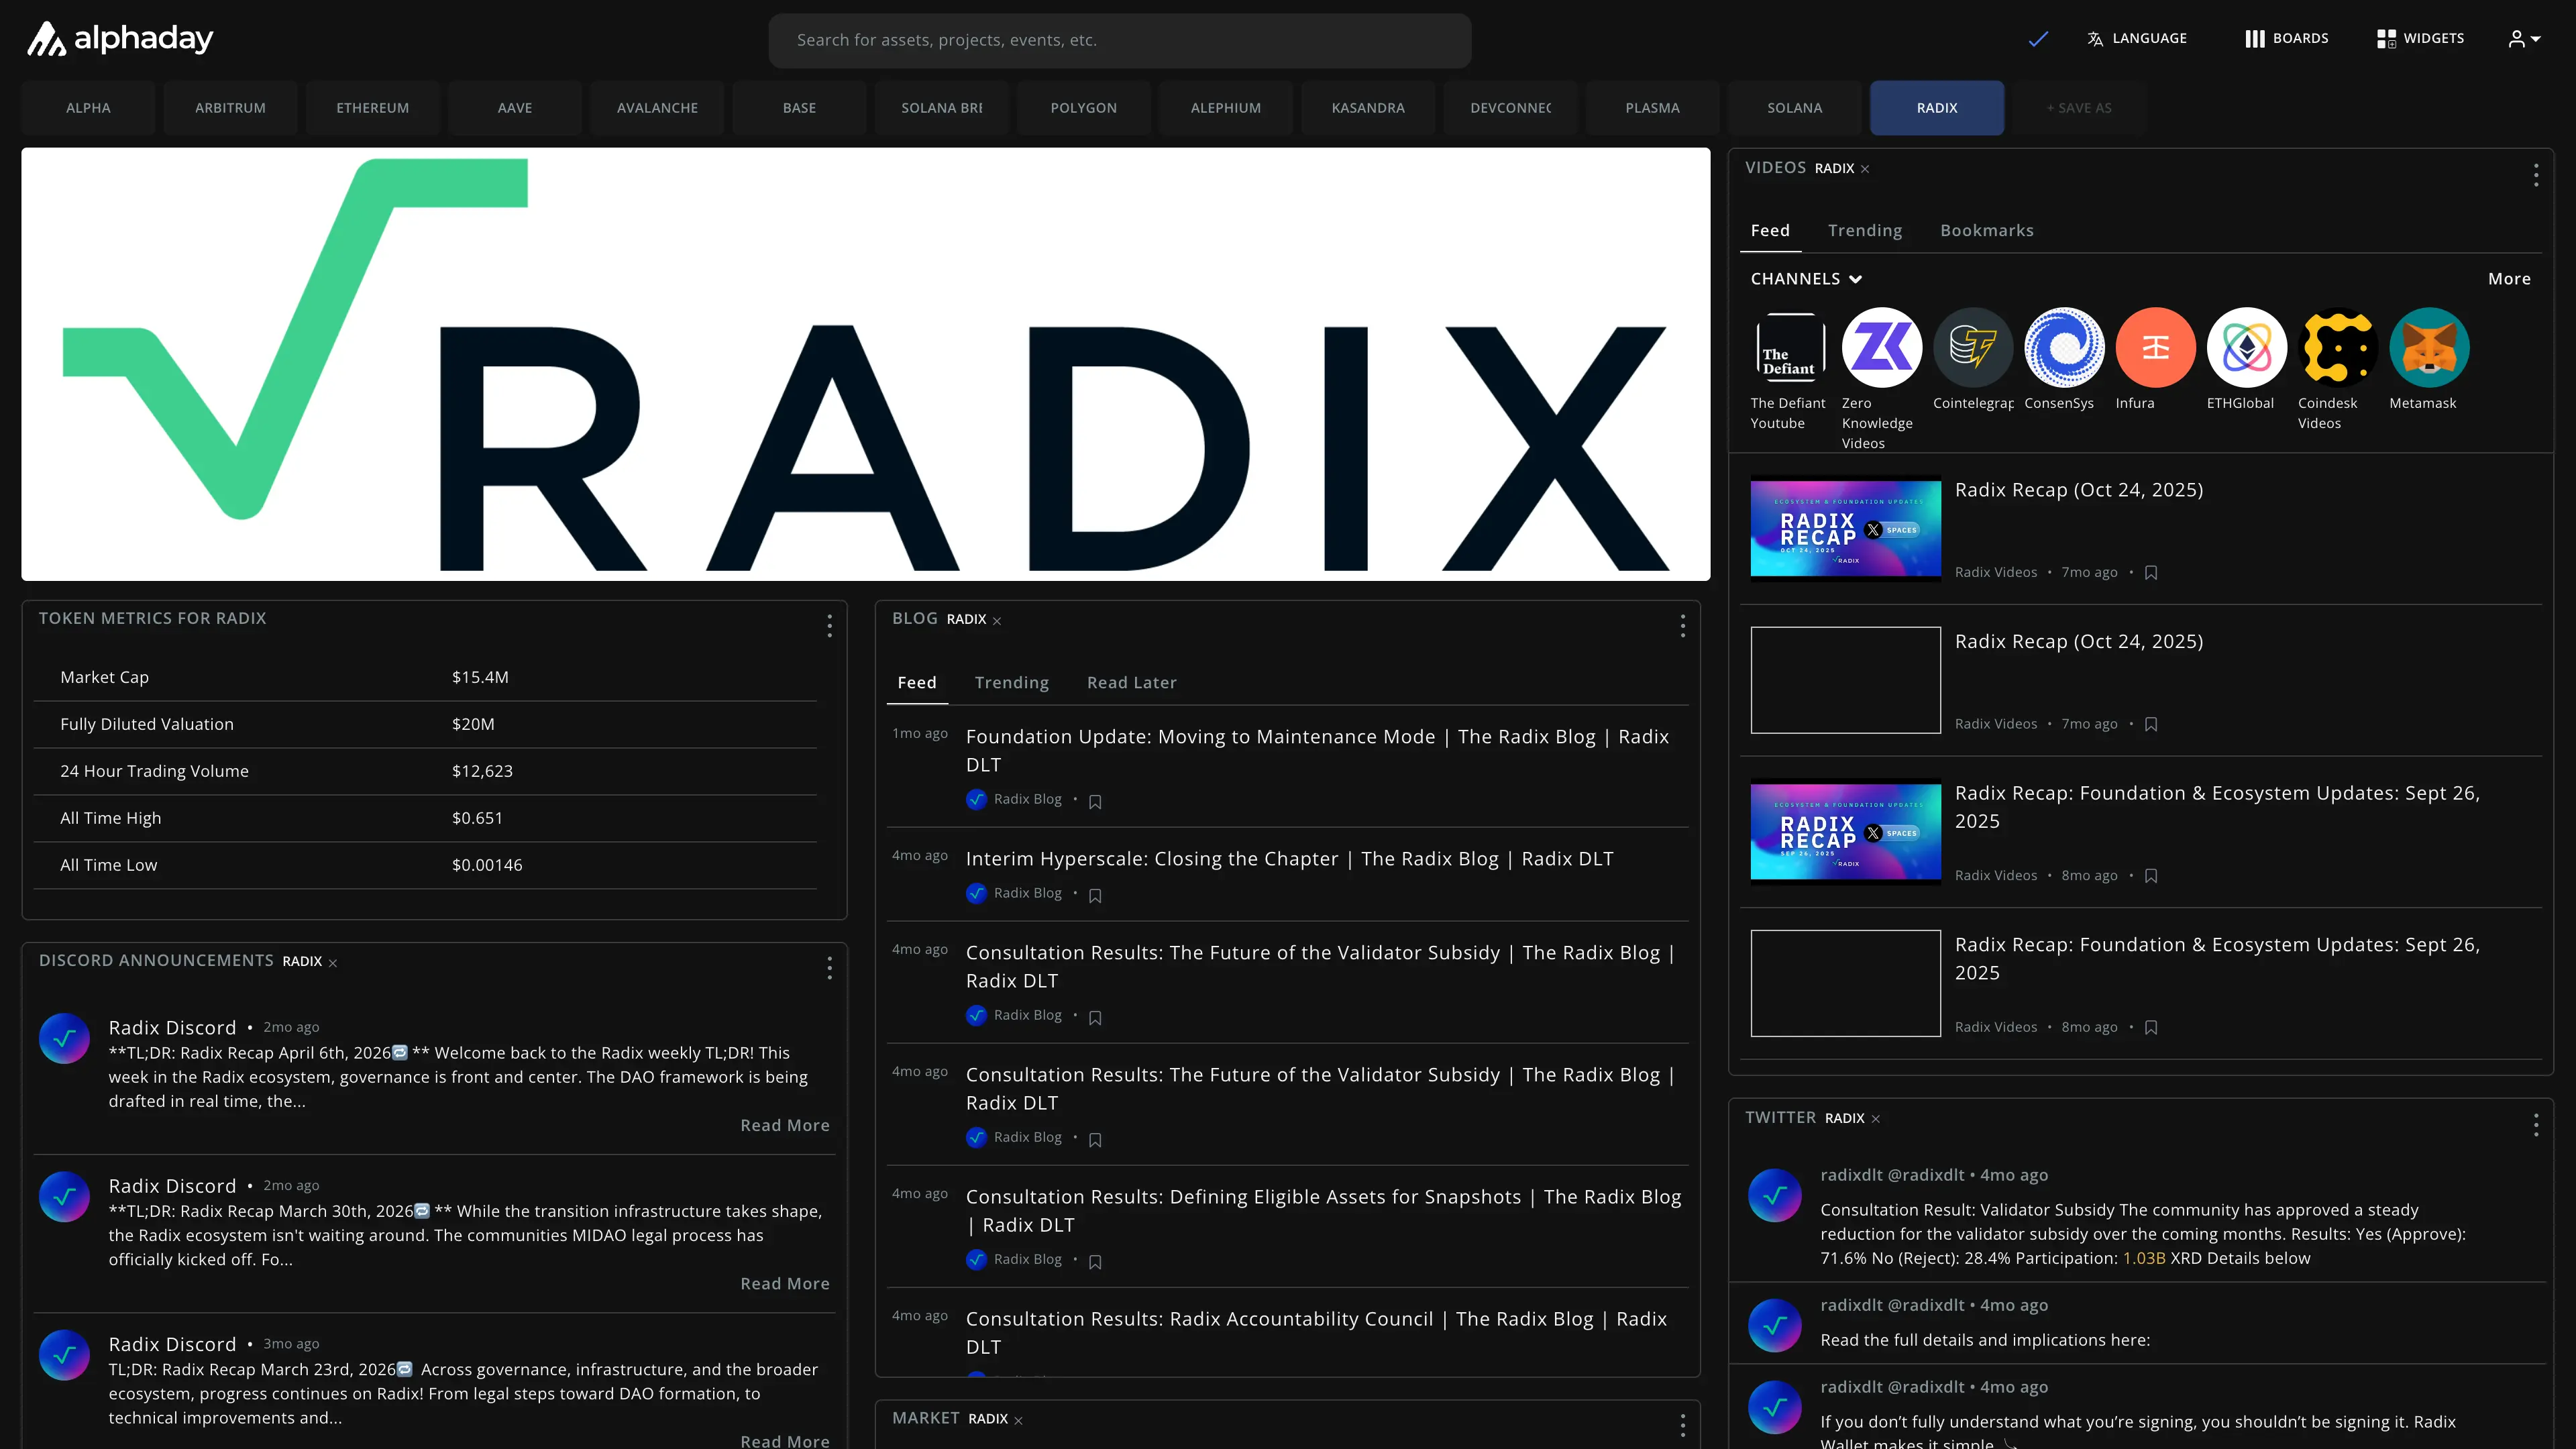Remove RADIX tag from Market widget
Screen dimensions: 2576x1449
tap(1019, 1420)
